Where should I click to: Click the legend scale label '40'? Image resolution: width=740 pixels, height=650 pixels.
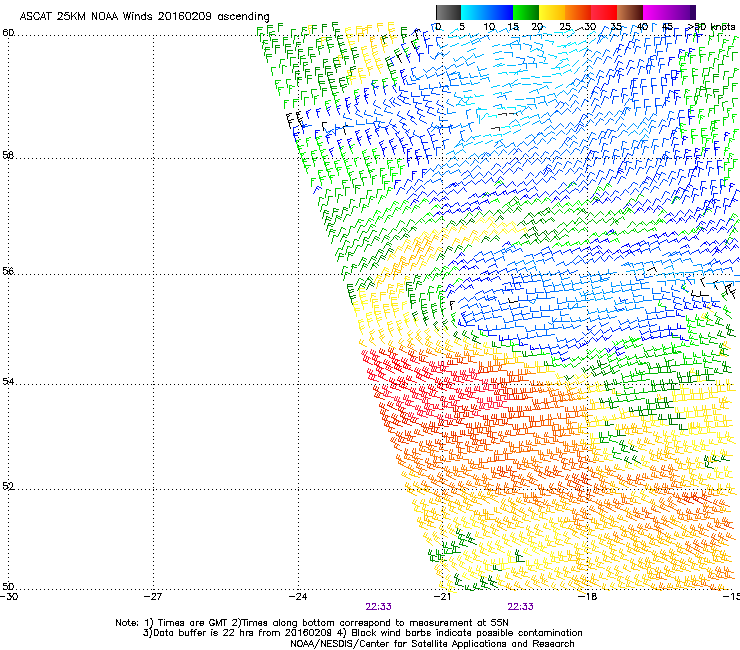point(642,27)
